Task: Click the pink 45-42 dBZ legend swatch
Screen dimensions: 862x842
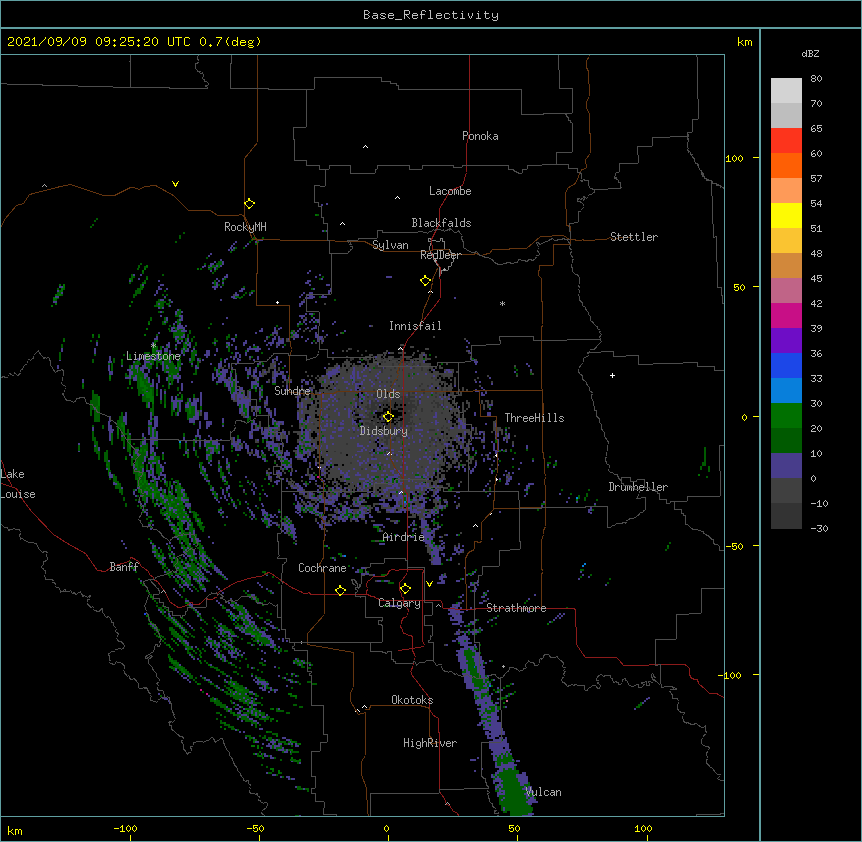Action: 786,291
